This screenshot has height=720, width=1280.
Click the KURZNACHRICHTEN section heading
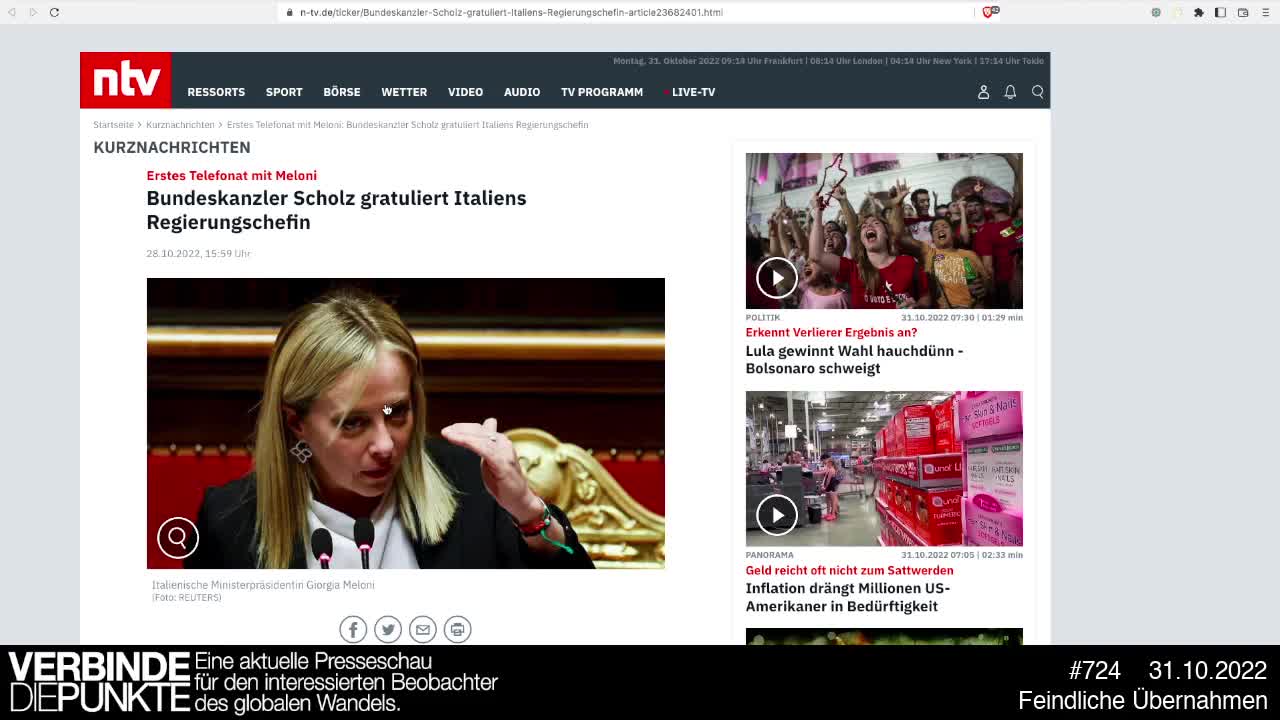click(x=172, y=147)
